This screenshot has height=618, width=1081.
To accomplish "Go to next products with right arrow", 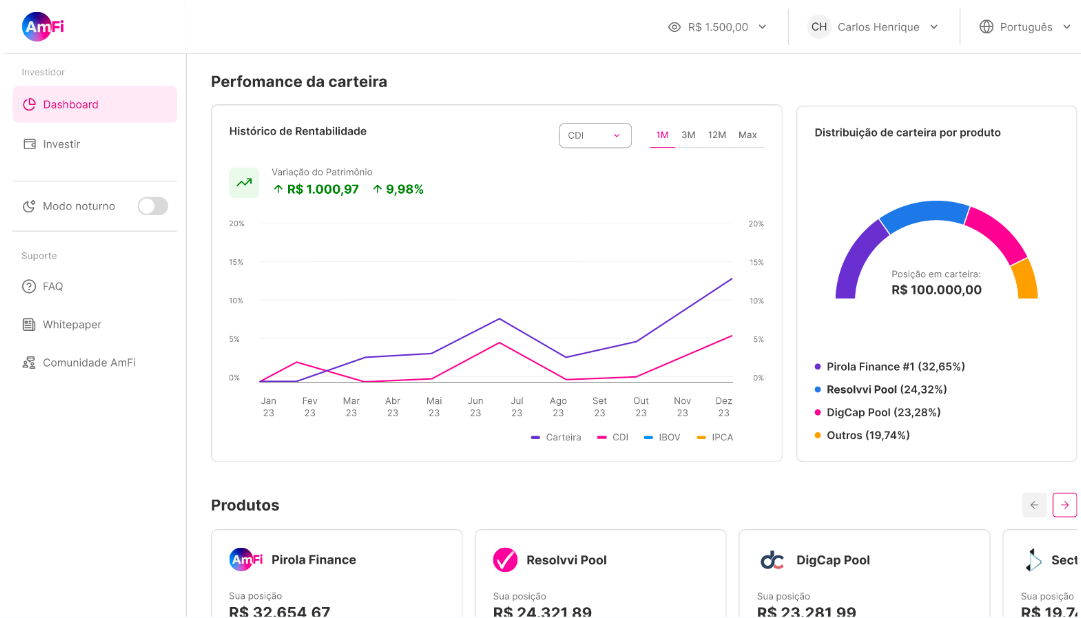I will pyautogui.click(x=1064, y=505).
